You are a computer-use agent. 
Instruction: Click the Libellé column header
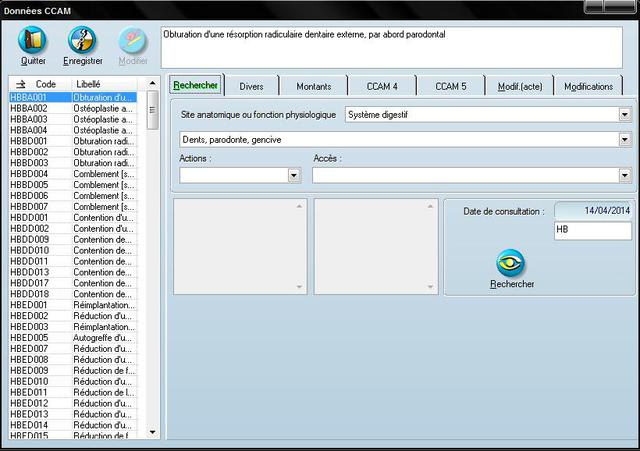point(90,84)
